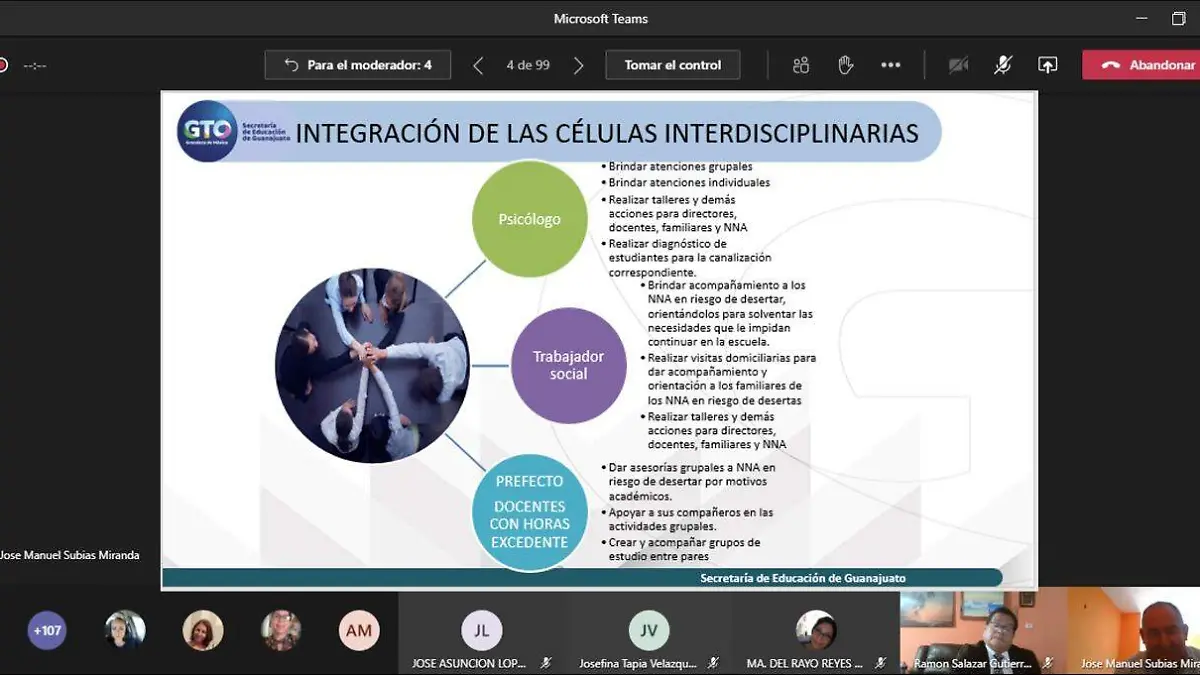1200x675 pixels.
Task: Toggle the camera on
Action: (958, 65)
